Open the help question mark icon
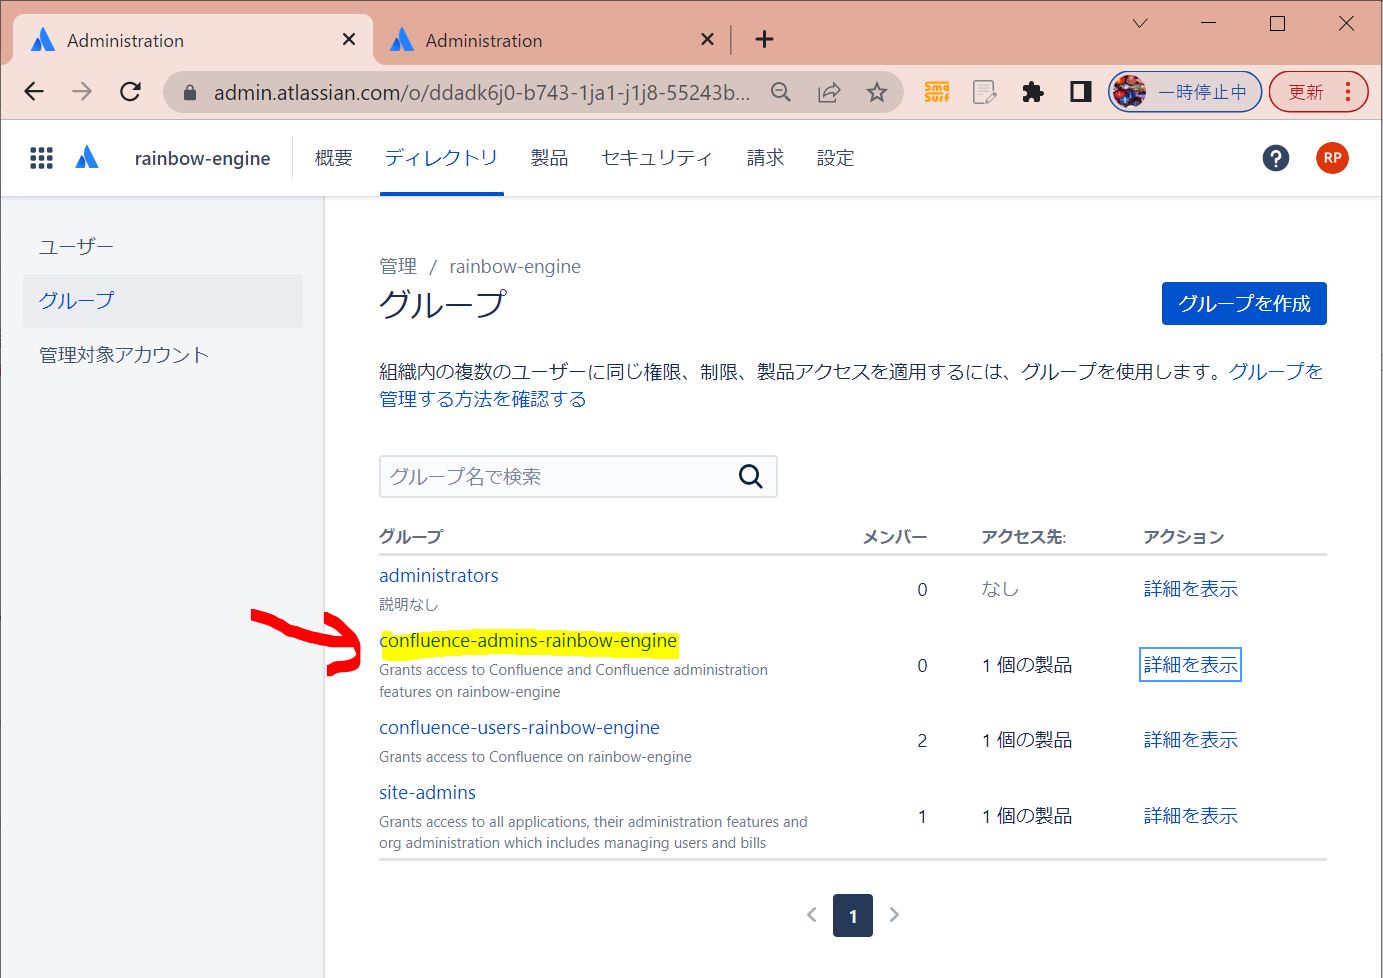This screenshot has height=978, width=1383. point(1275,158)
